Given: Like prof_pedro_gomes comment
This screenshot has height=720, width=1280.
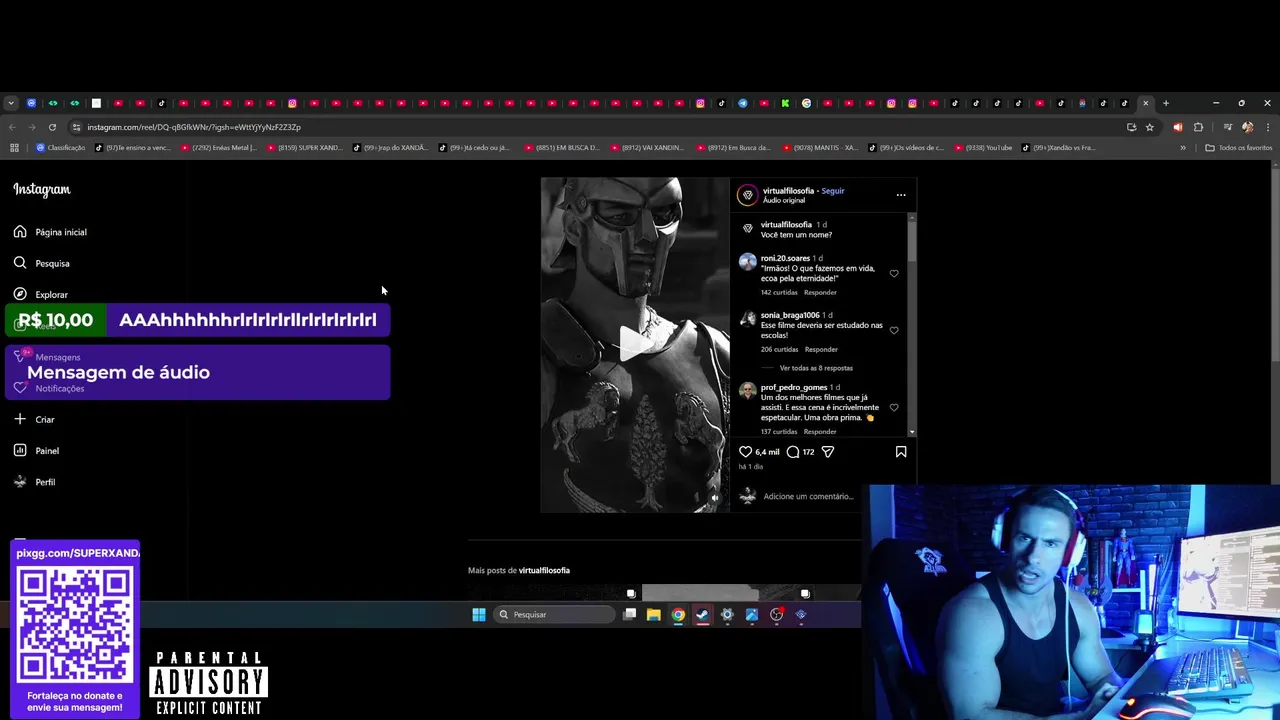Looking at the screenshot, I should click(x=894, y=407).
